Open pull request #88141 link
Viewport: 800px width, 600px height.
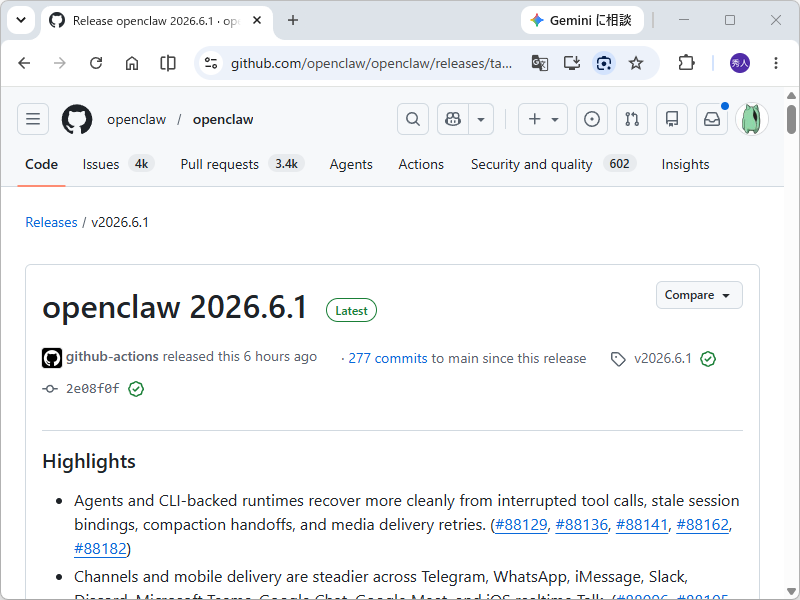pyautogui.click(x=642, y=524)
